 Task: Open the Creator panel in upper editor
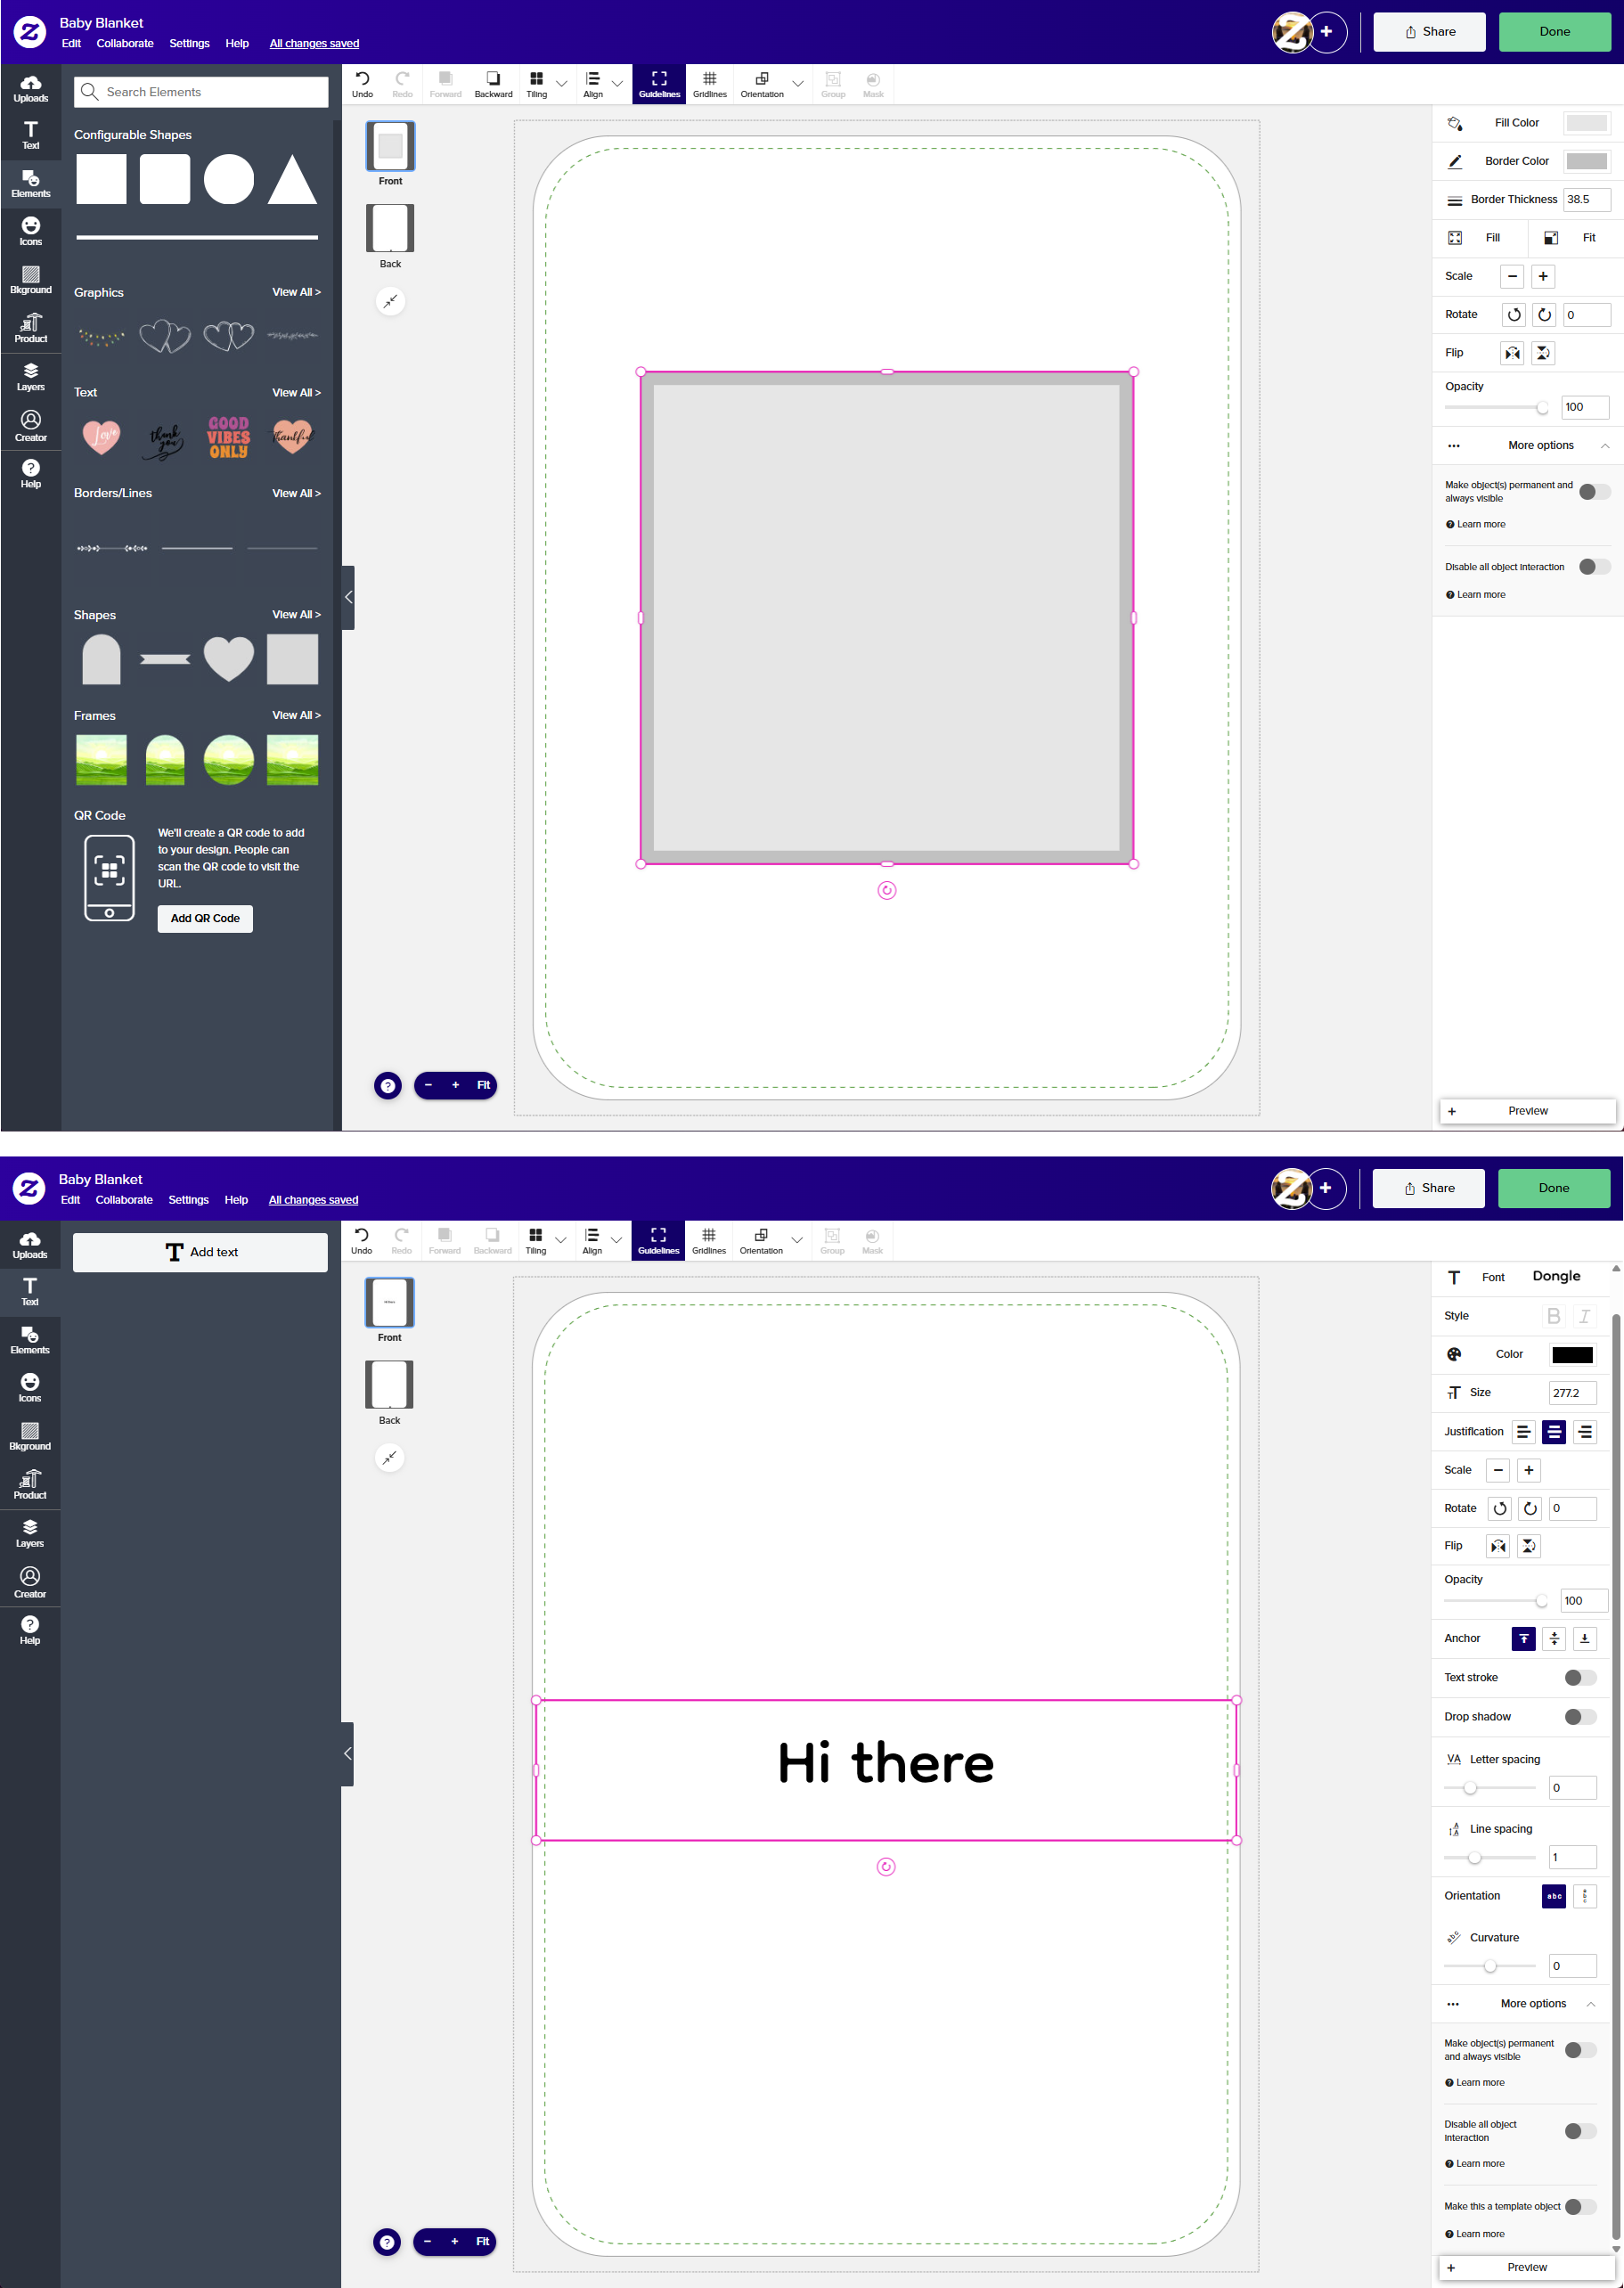[31, 426]
